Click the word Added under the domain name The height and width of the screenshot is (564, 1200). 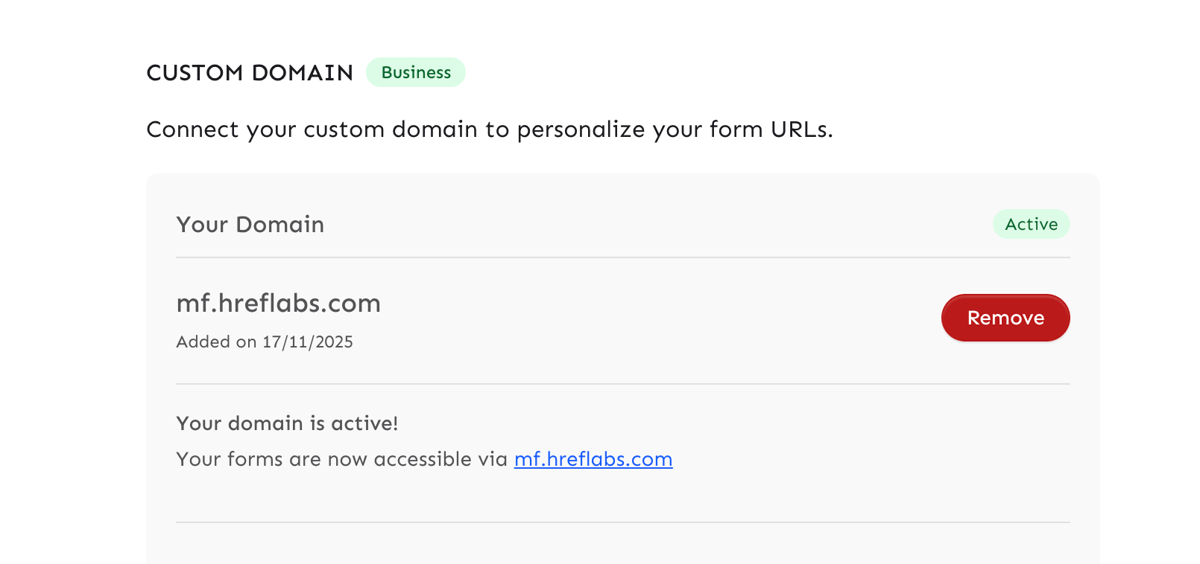(203, 342)
